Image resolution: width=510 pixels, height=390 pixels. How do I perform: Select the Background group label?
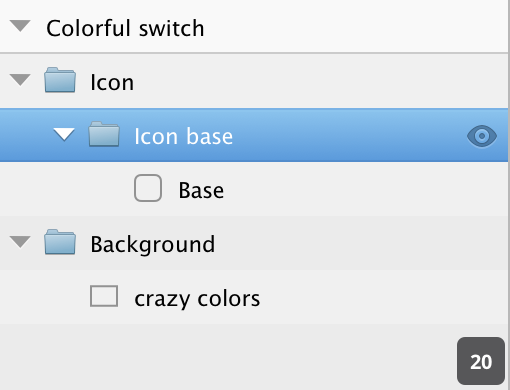coord(153,245)
